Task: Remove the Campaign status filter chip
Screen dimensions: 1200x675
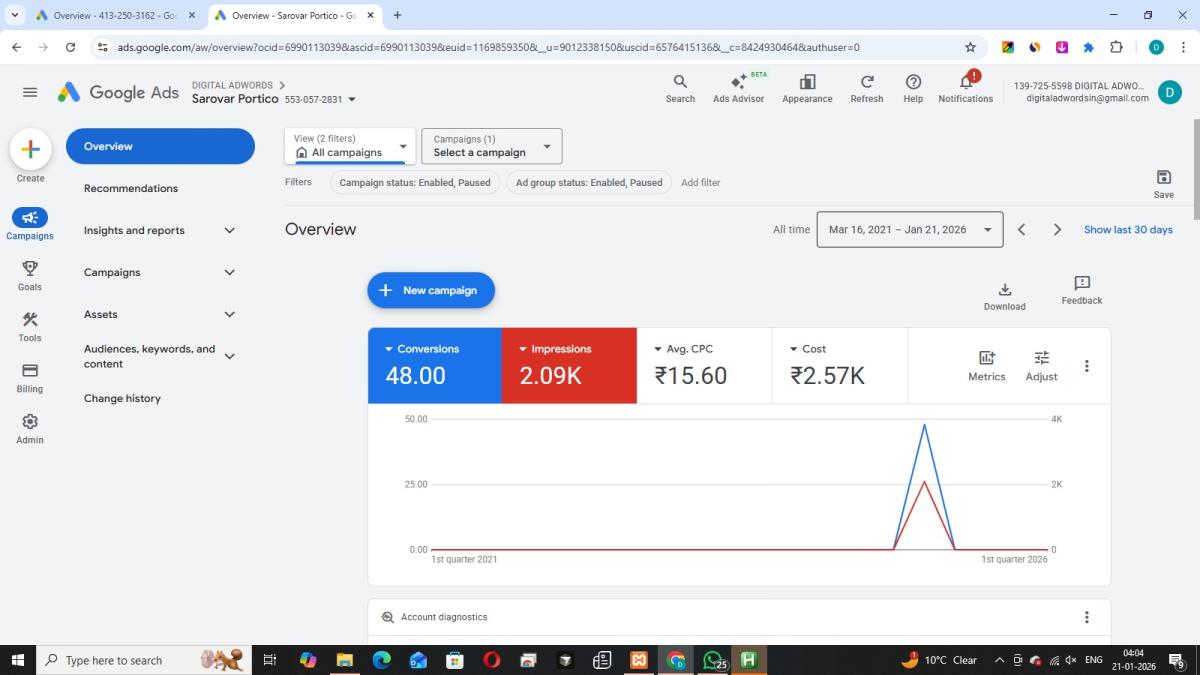Action: click(x=414, y=182)
